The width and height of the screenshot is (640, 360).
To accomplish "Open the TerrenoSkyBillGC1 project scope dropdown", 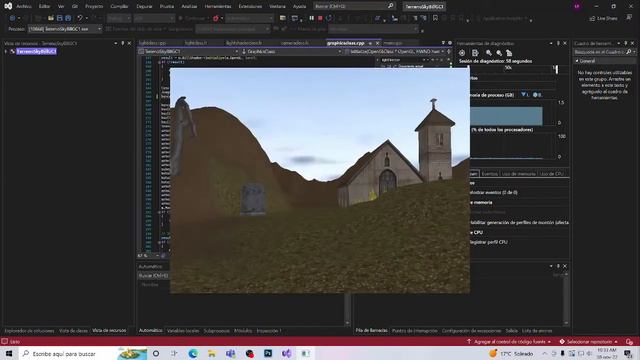I will (188, 52).
